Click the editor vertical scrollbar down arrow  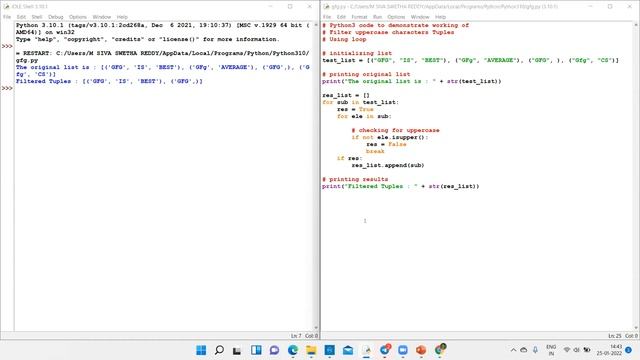click(x=636, y=328)
